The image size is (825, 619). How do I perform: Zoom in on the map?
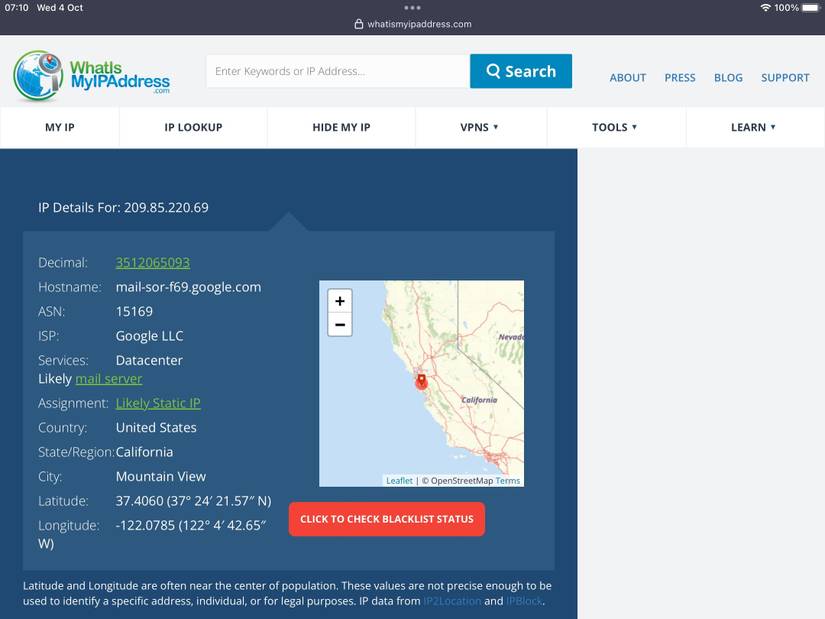click(339, 300)
